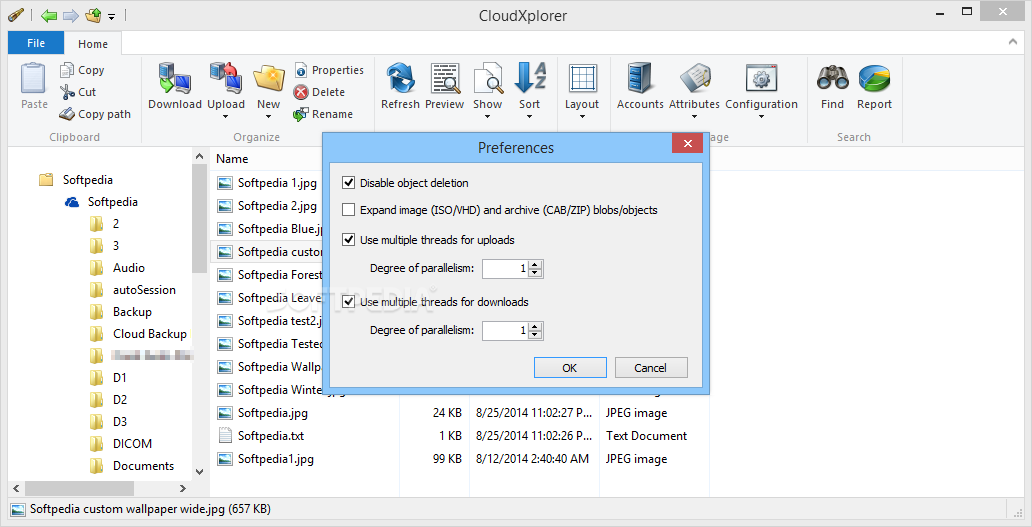Click the upload parallelism value field
The width and height of the screenshot is (1032, 527).
[x=505, y=269]
